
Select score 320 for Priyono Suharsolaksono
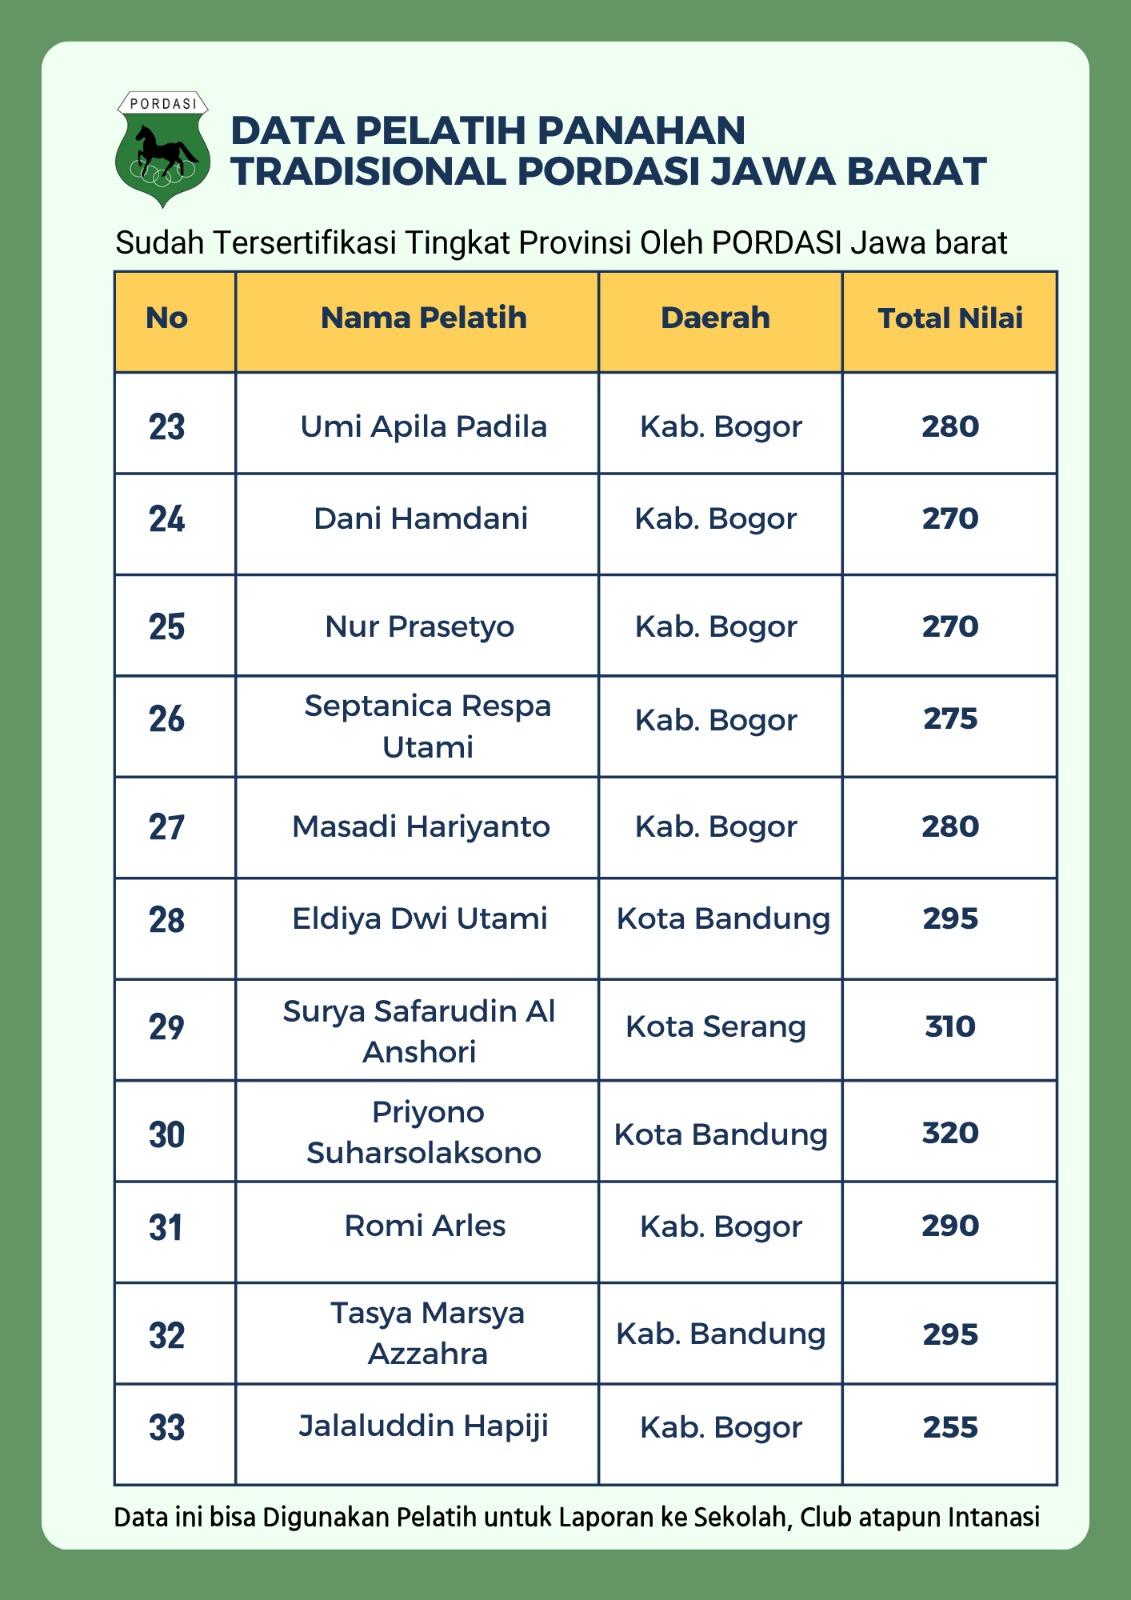950,1133
